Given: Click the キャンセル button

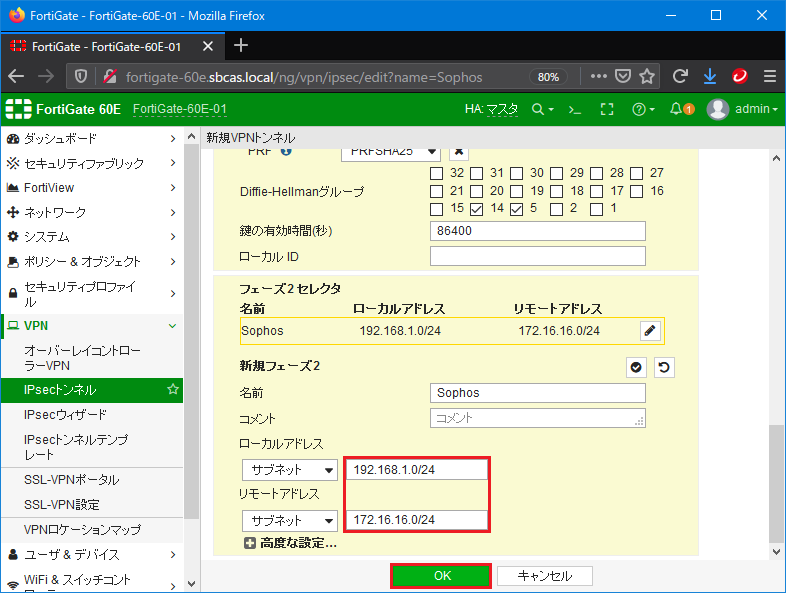Looking at the screenshot, I should pyautogui.click(x=545, y=576).
